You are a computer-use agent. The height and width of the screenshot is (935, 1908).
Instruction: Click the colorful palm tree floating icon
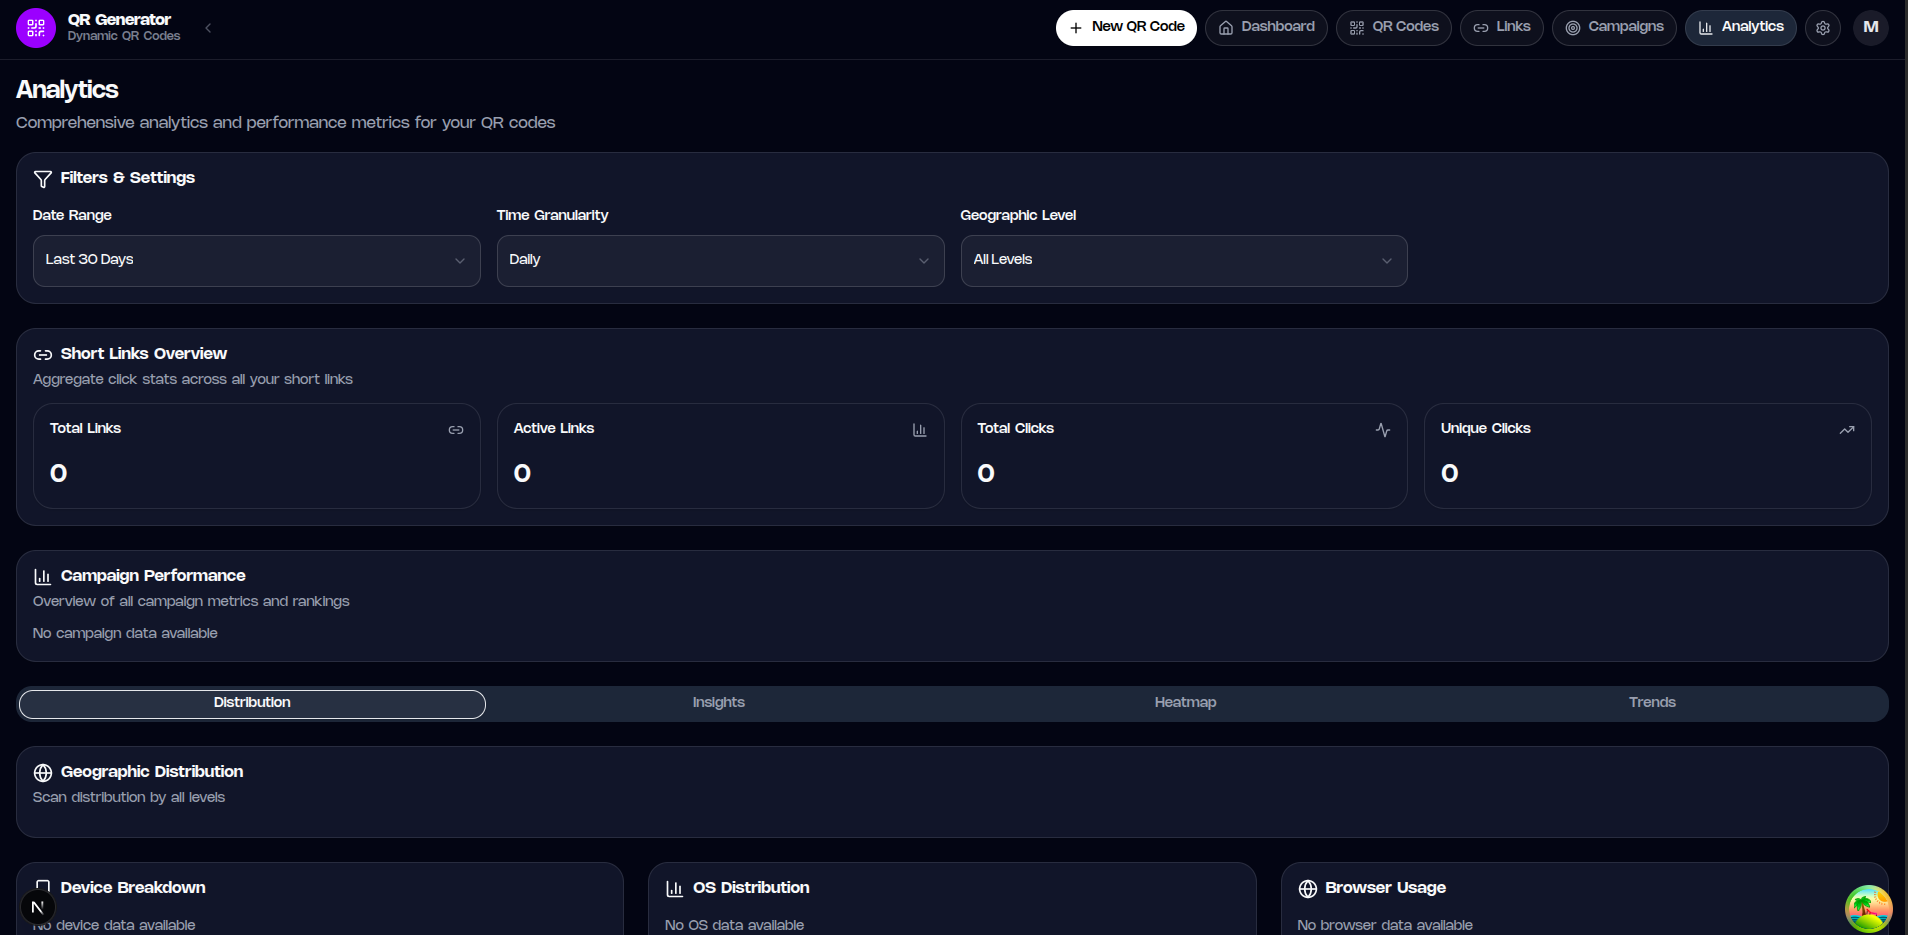click(1869, 909)
